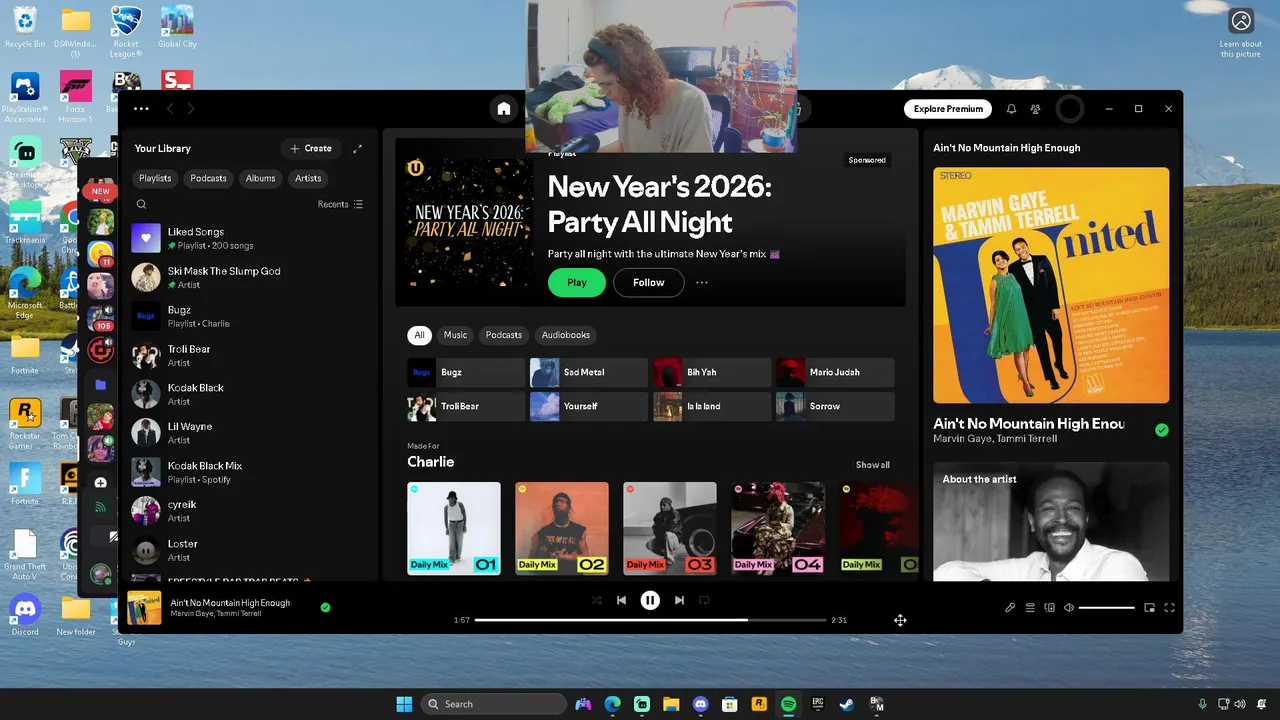Open the United album cover artwork
The height and width of the screenshot is (720, 1280).
pyautogui.click(x=1051, y=285)
